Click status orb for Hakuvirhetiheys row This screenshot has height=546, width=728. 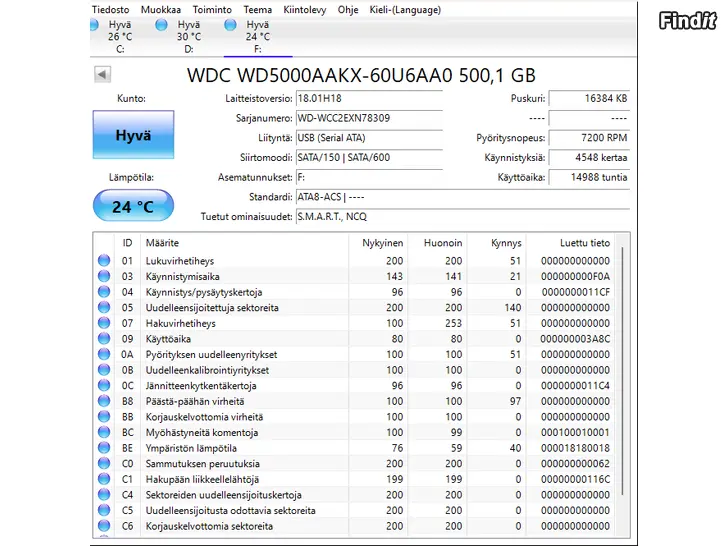point(104,324)
